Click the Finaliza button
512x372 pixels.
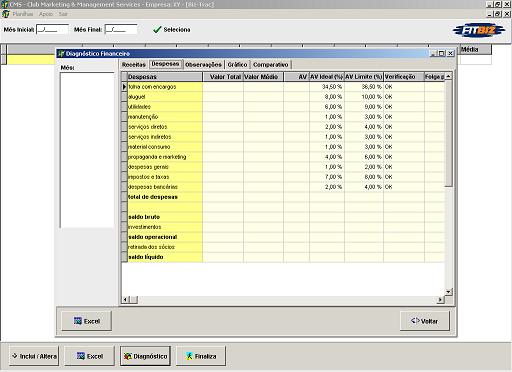tap(201, 356)
